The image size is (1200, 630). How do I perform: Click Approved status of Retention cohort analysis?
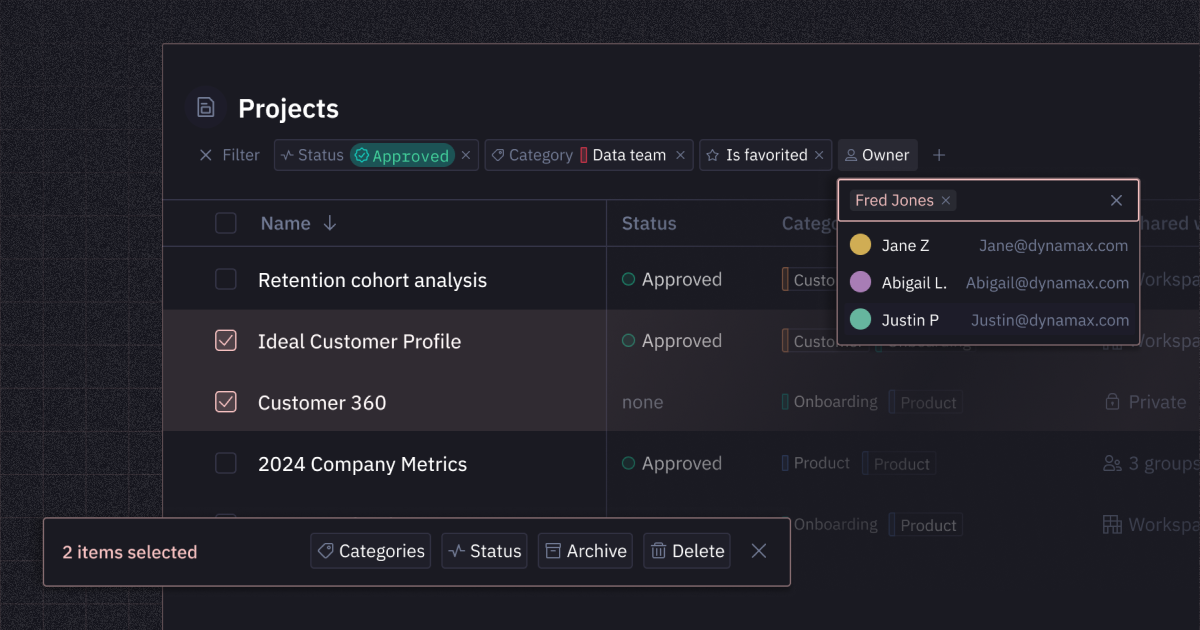pyautogui.click(x=672, y=280)
